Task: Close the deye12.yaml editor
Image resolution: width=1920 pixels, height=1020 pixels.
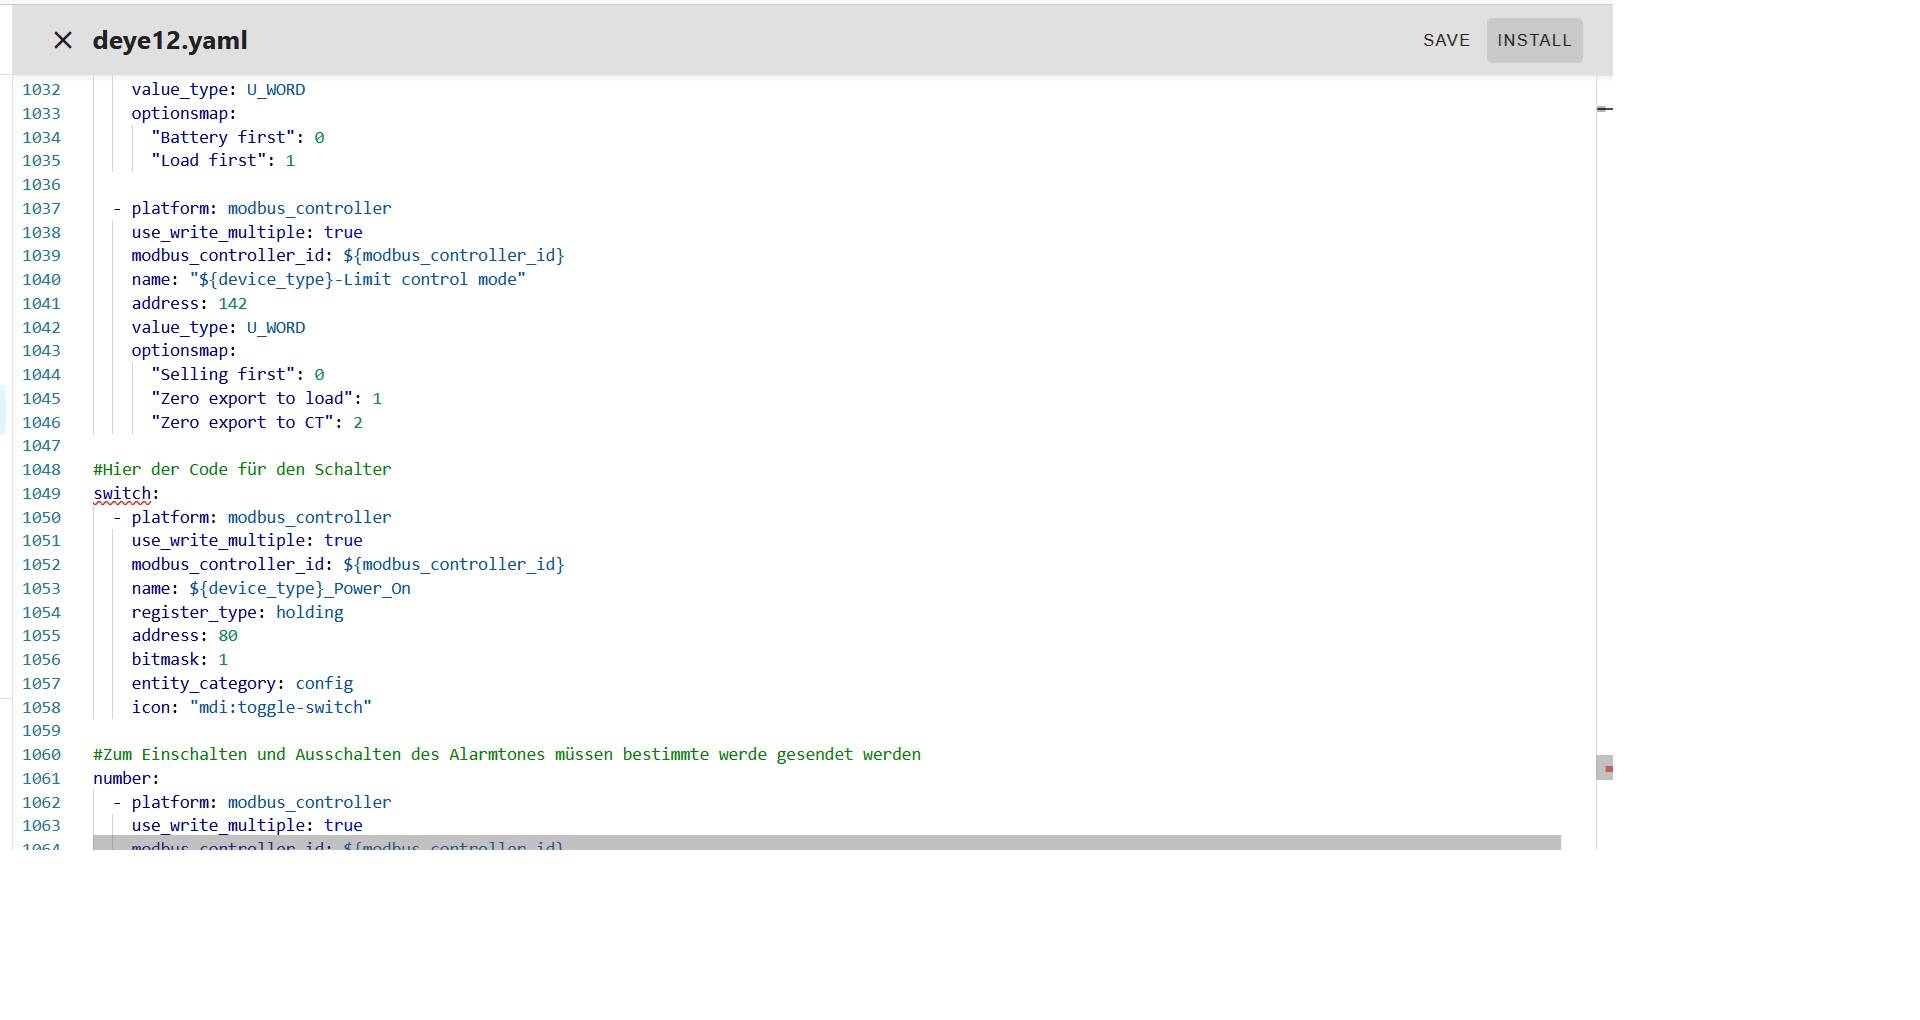Action: [x=63, y=40]
